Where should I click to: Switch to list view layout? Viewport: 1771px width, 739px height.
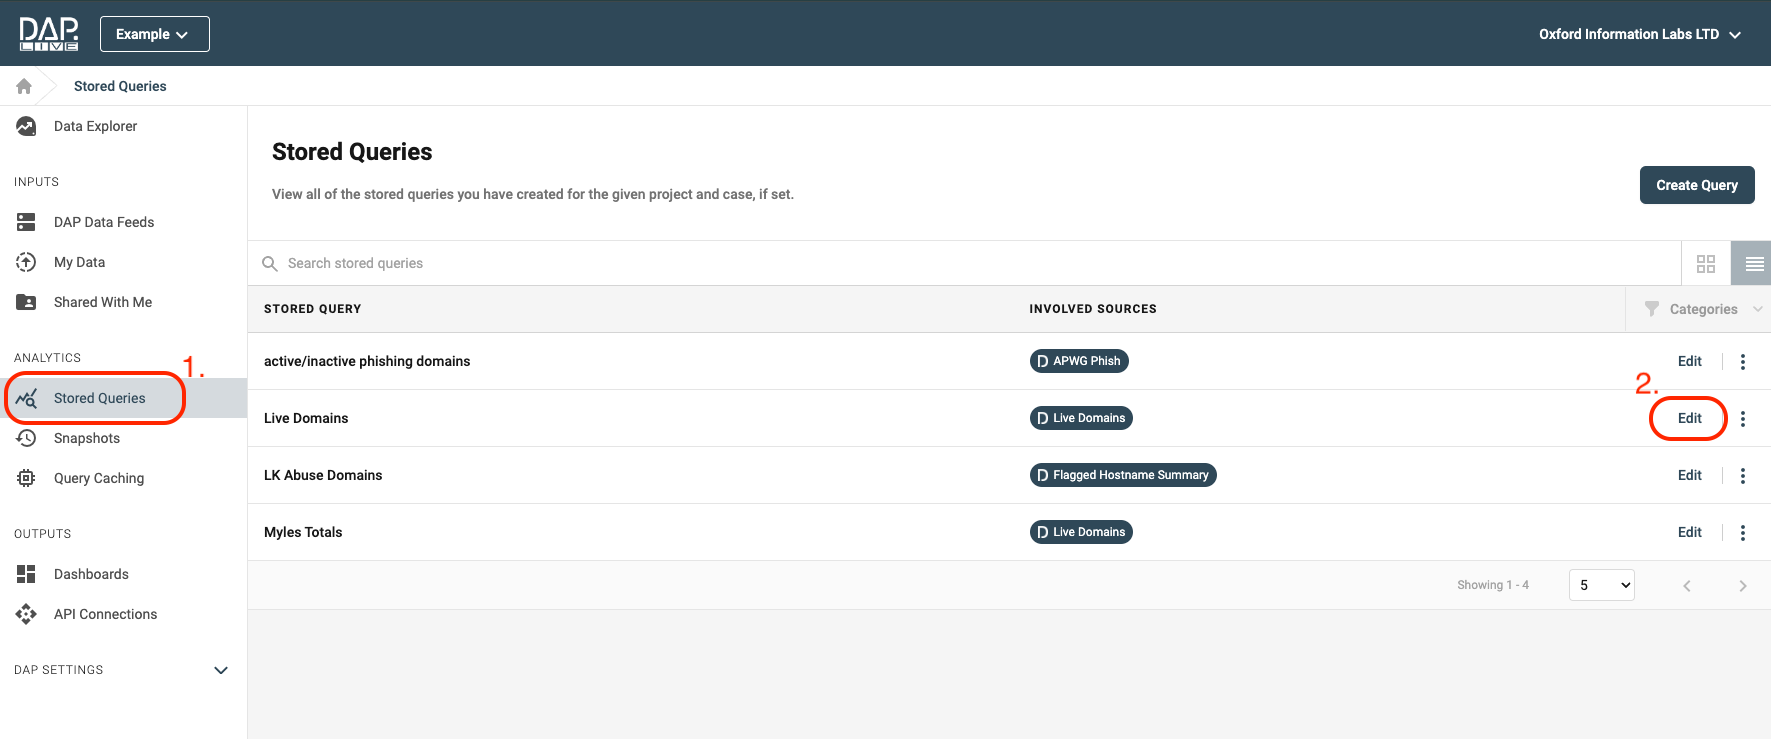click(1753, 264)
